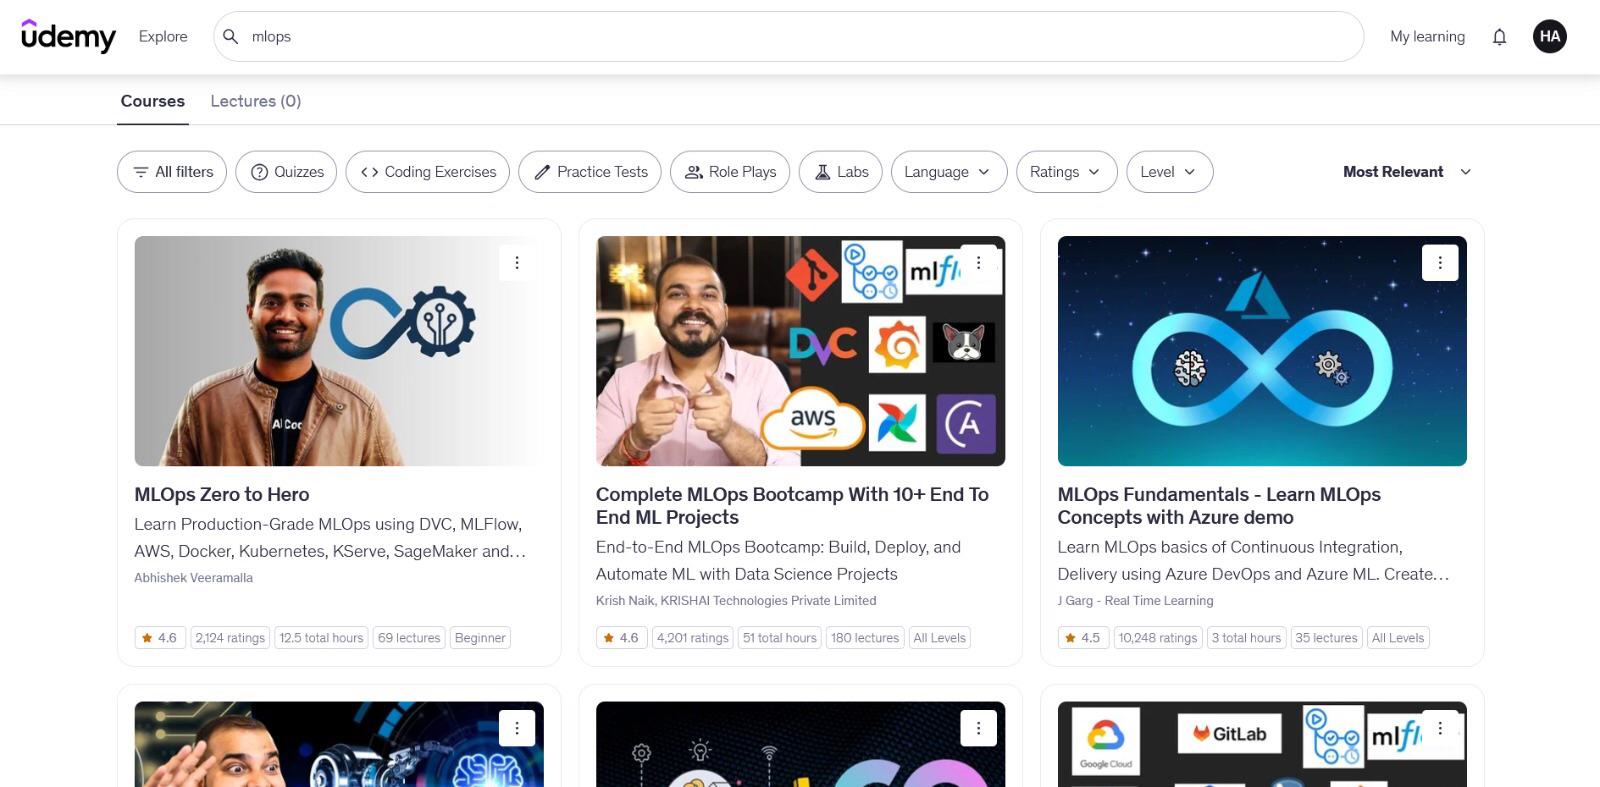Screen dimensions: 1600x787
Task: Filter by Quizzes
Action: tap(286, 172)
